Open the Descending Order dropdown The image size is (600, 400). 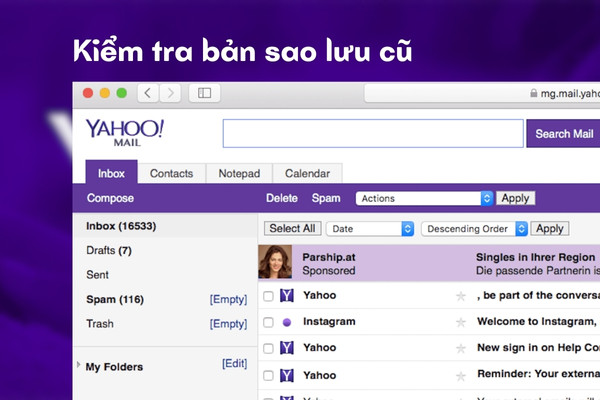click(x=474, y=229)
